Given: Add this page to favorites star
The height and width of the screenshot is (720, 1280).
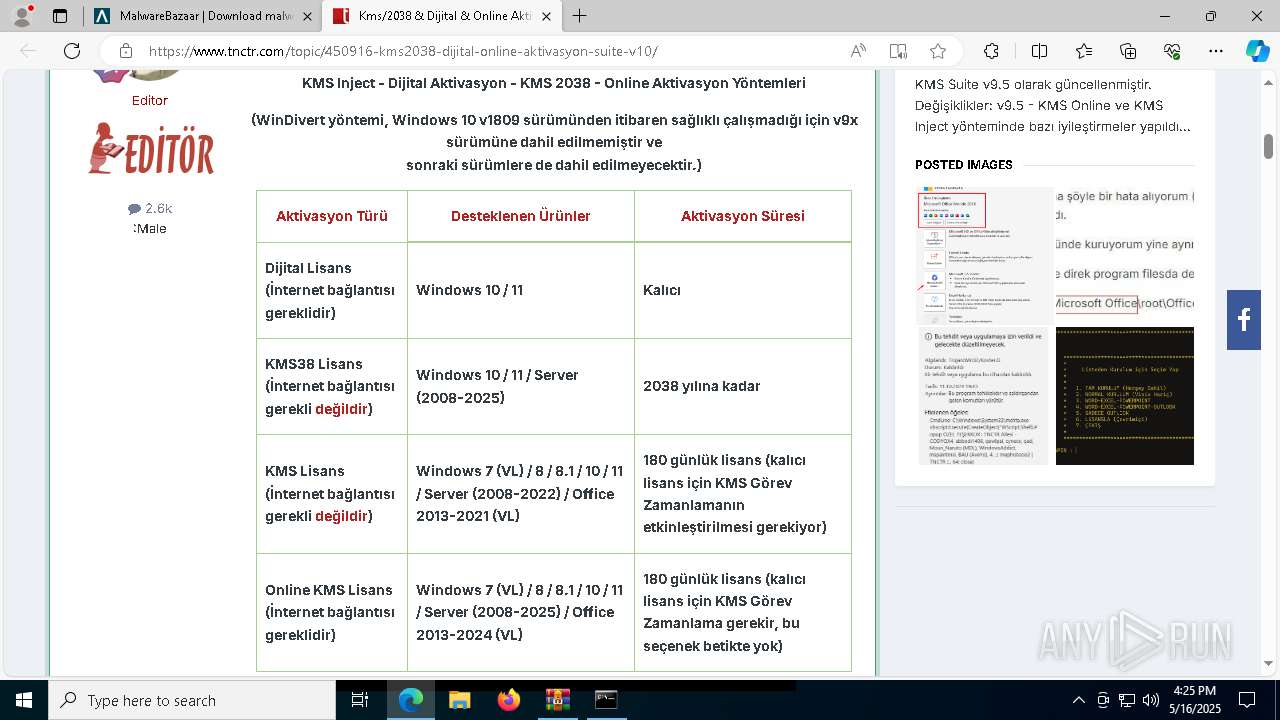Looking at the screenshot, I should point(937,51).
